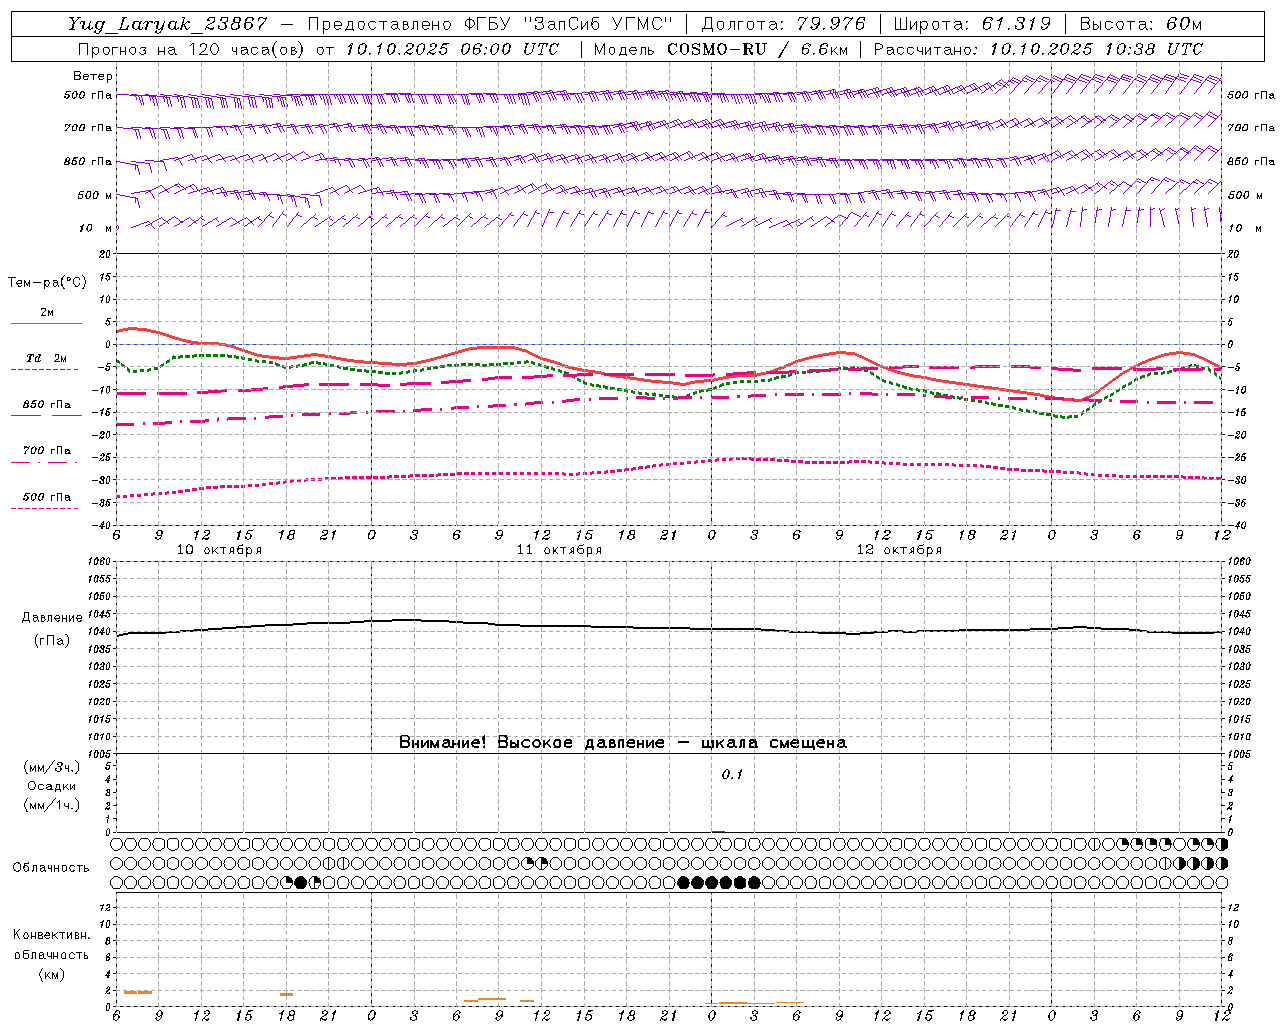Click the solid line sample under the 2м legend

pyautogui.click(x=46, y=323)
